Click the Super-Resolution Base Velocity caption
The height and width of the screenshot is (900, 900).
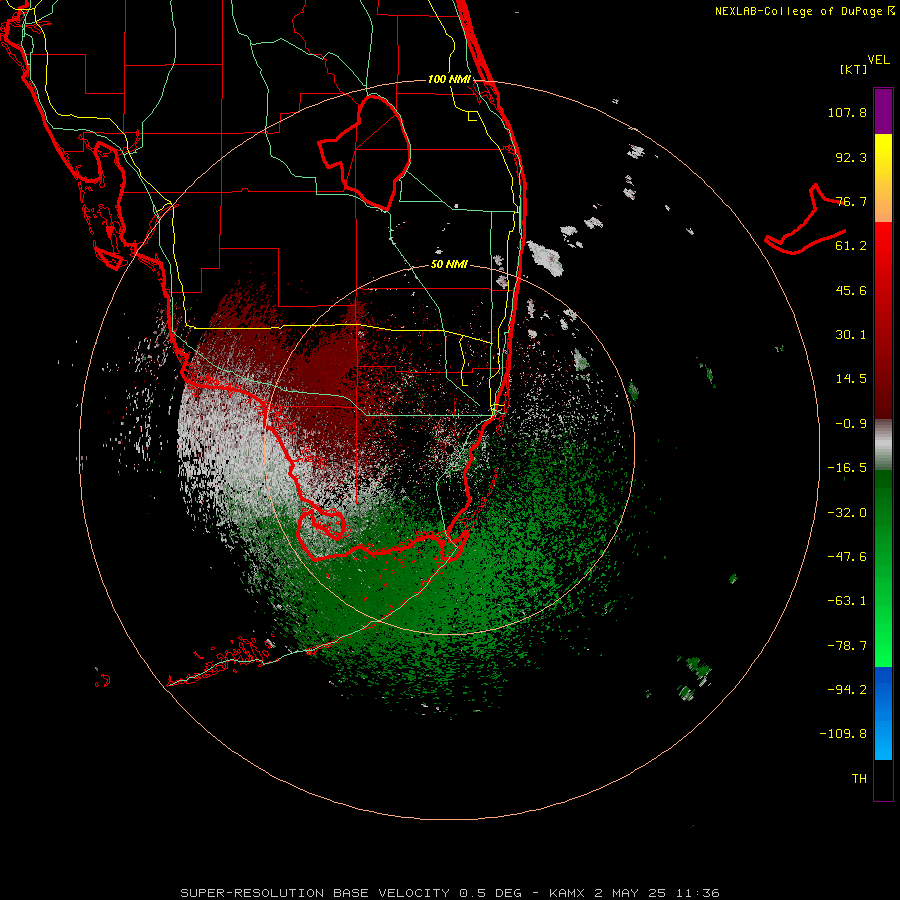click(x=449, y=893)
